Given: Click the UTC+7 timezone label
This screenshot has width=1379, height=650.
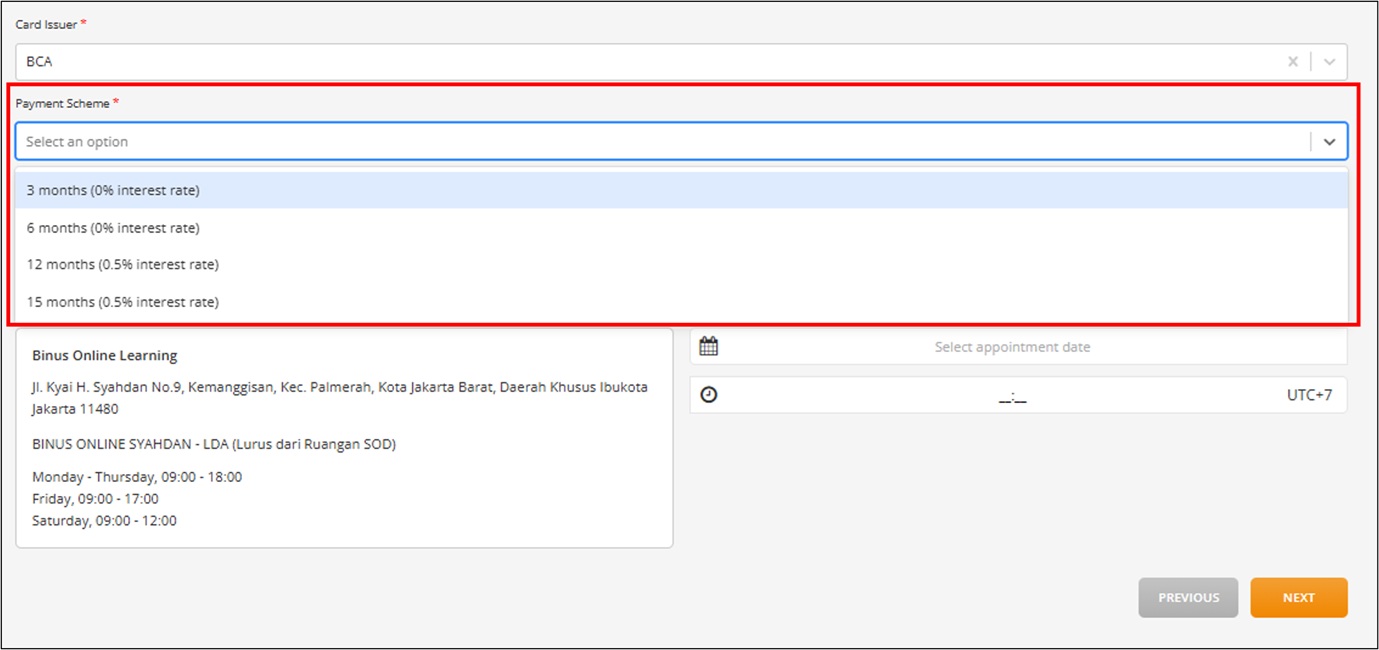Looking at the screenshot, I should 1309,395.
